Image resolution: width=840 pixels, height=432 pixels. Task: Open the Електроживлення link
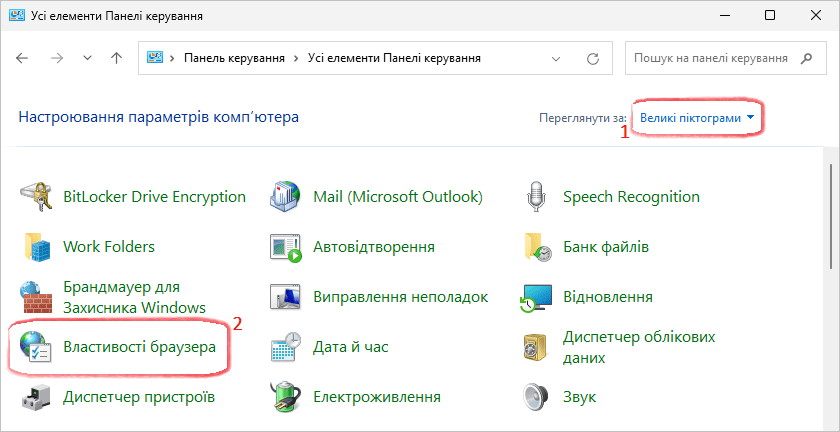[x=377, y=397]
